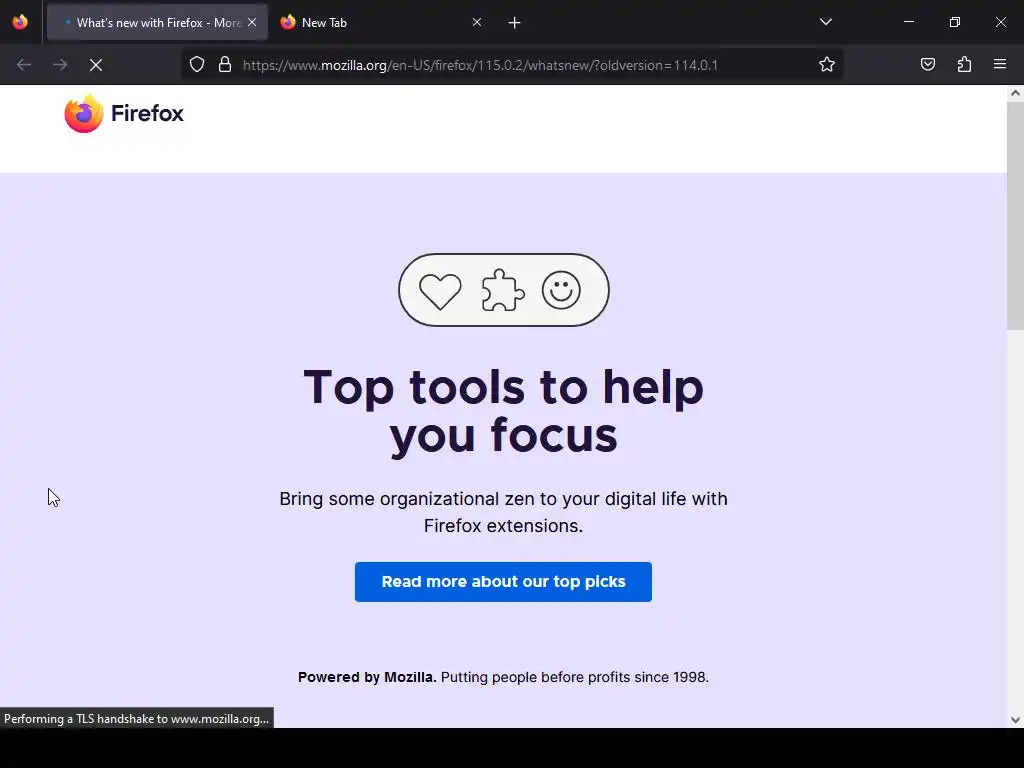This screenshot has width=1024, height=768.
Task: Open the Firefox View pinned icon
Action: tap(20, 22)
